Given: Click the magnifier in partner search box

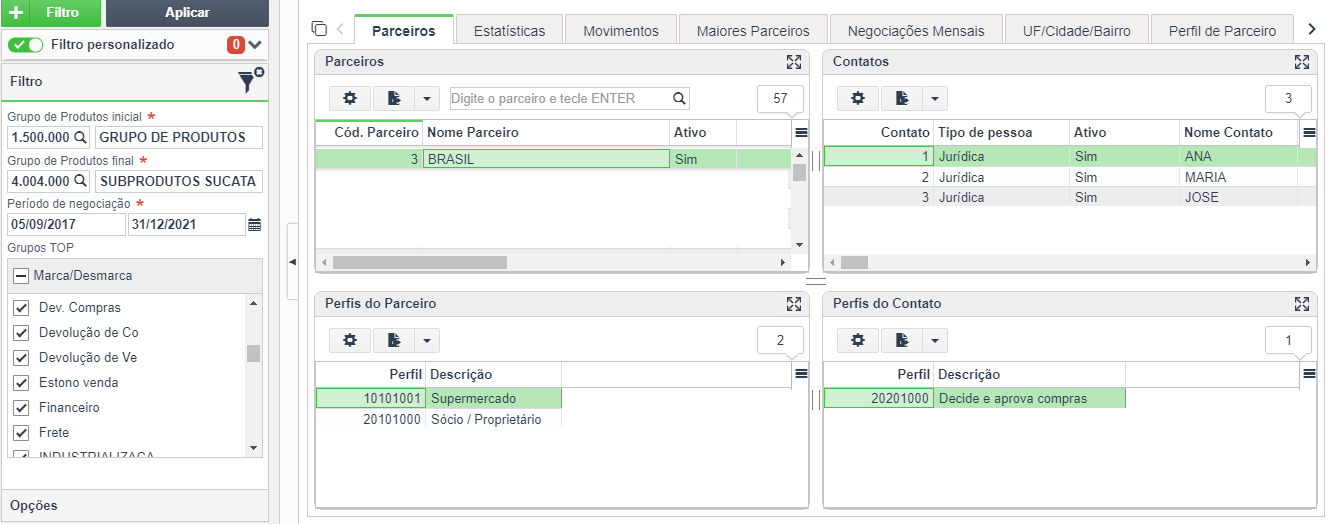Looking at the screenshot, I should pos(679,98).
